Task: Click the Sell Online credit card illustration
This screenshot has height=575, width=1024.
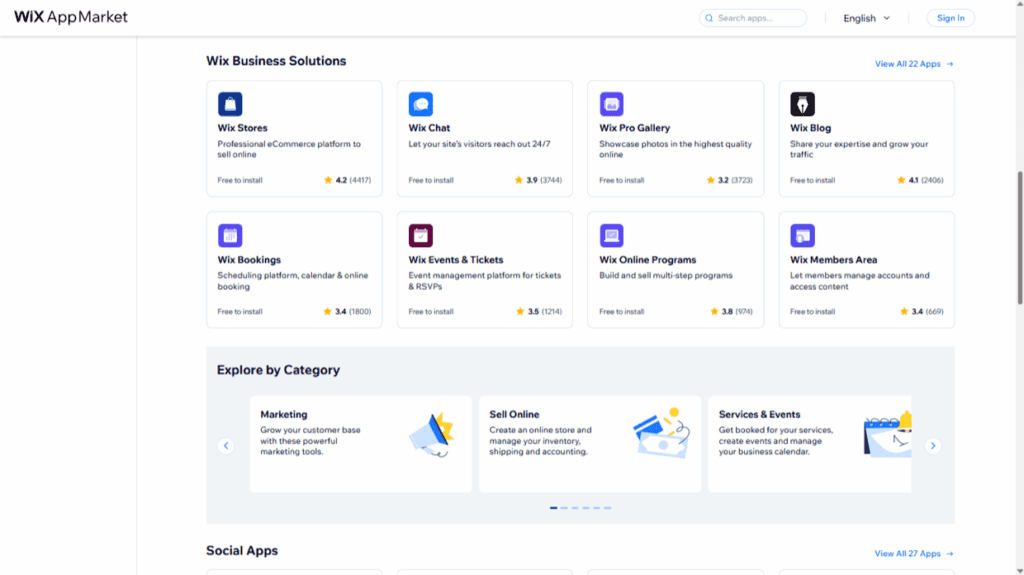Action: [x=662, y=433]
